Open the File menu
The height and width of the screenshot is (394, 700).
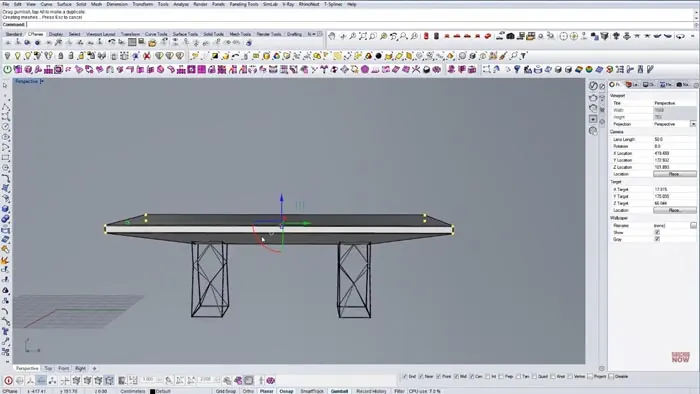[6, 4]
